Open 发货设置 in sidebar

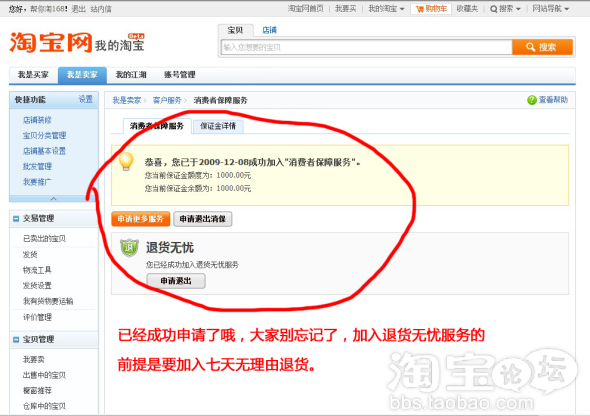[37, 285]
